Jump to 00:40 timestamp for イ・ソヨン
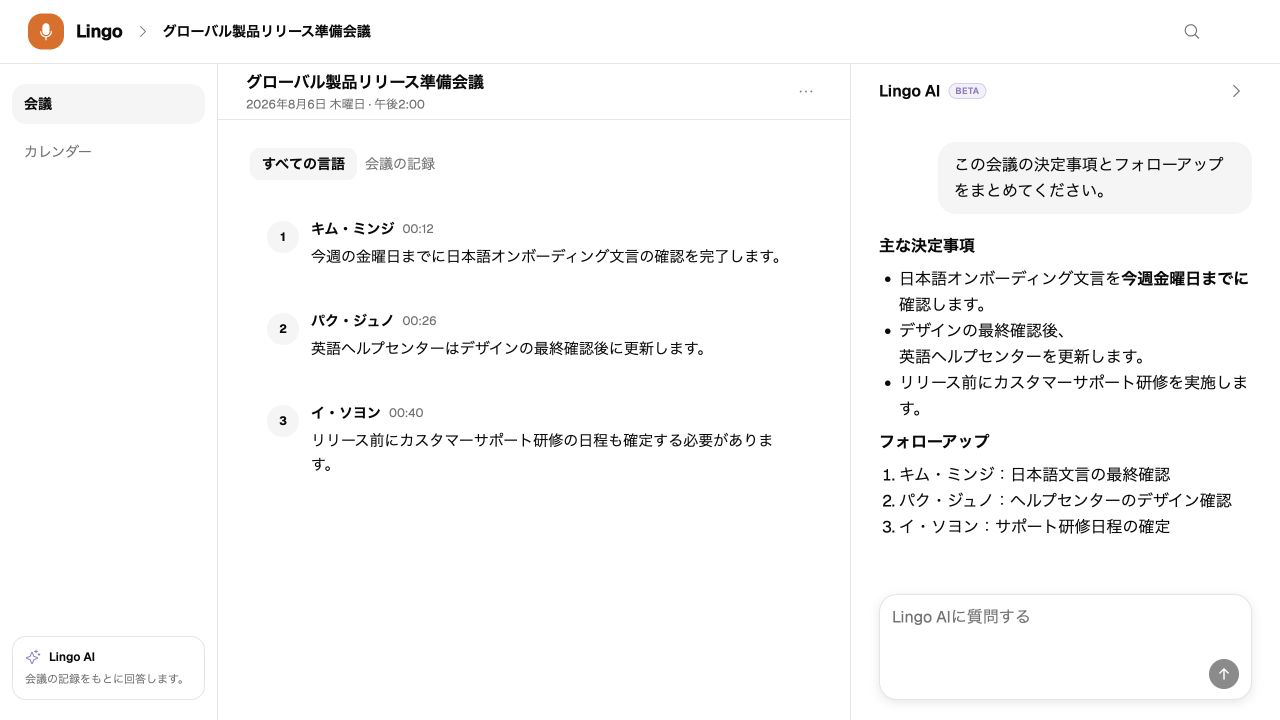The width and height of the screenshot is (1280, 720). pyautogui.click(x=406, y=413)
